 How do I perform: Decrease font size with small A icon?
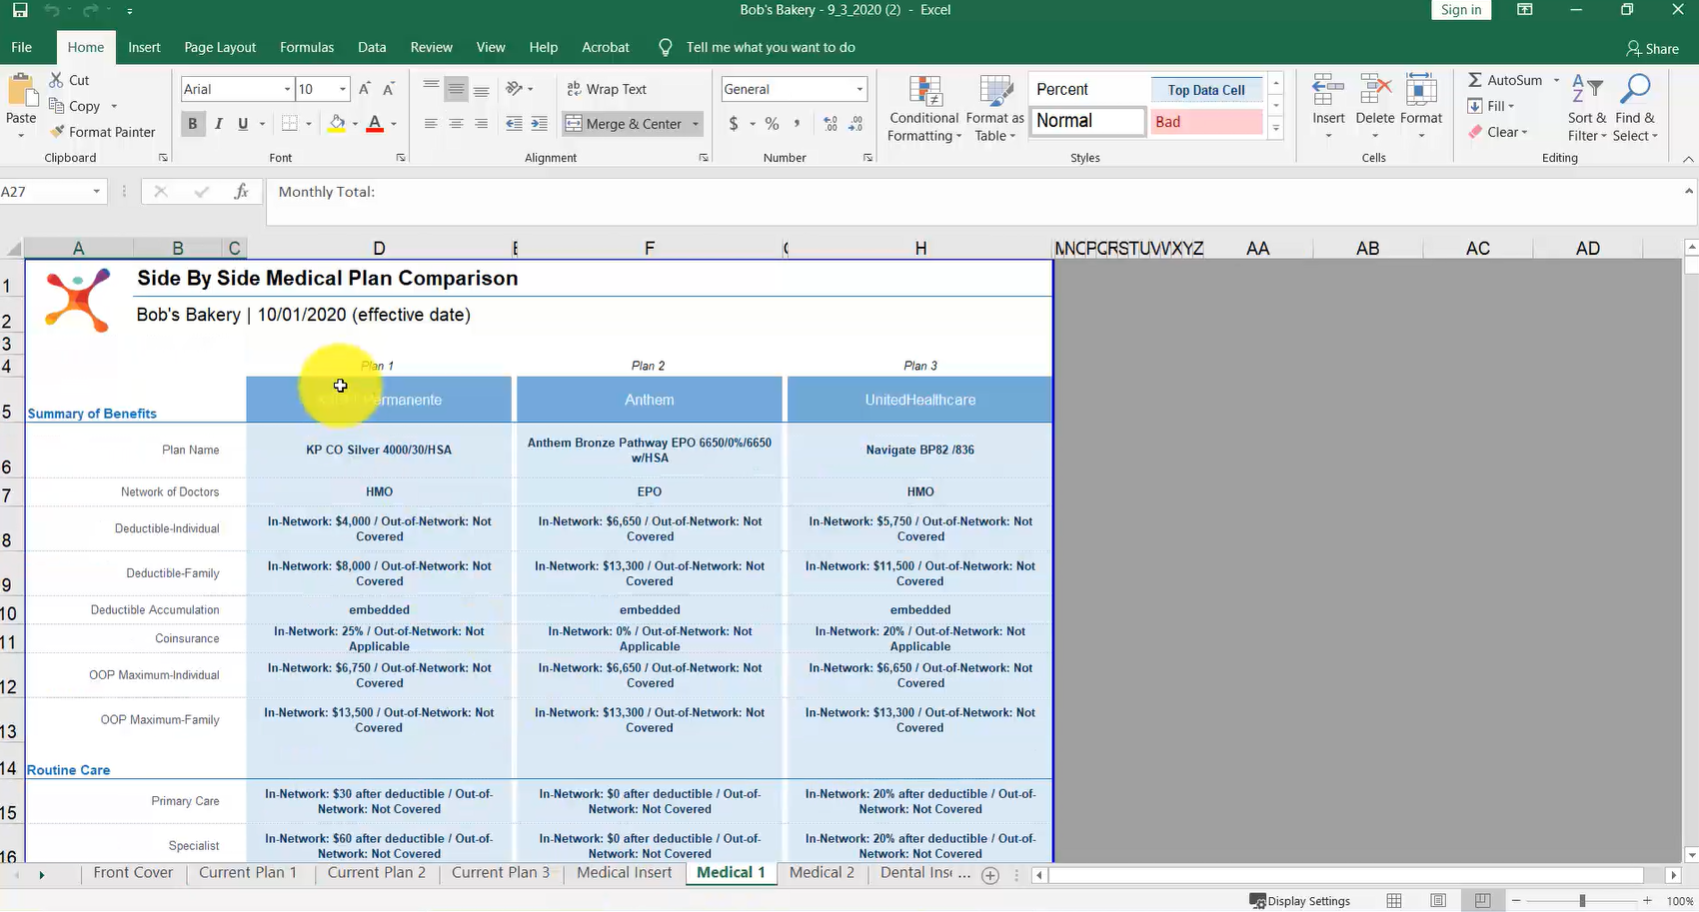(x=389, y=89)
